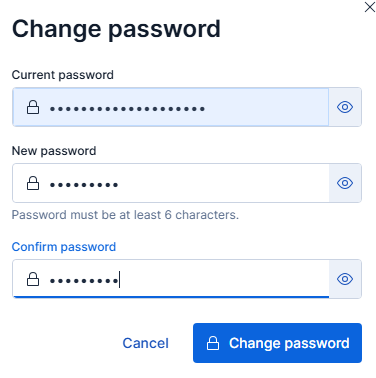Submit with the blue Change password button
Screen dimensions: 376x378
point(277,343)
